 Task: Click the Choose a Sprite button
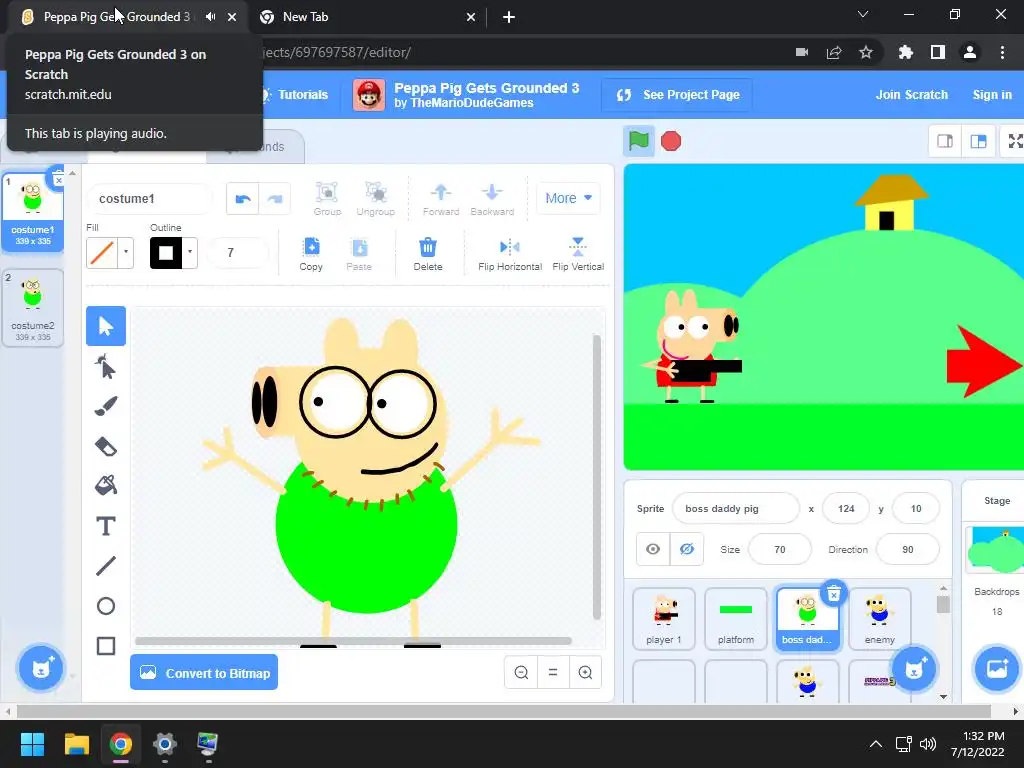tap(914, 668)
